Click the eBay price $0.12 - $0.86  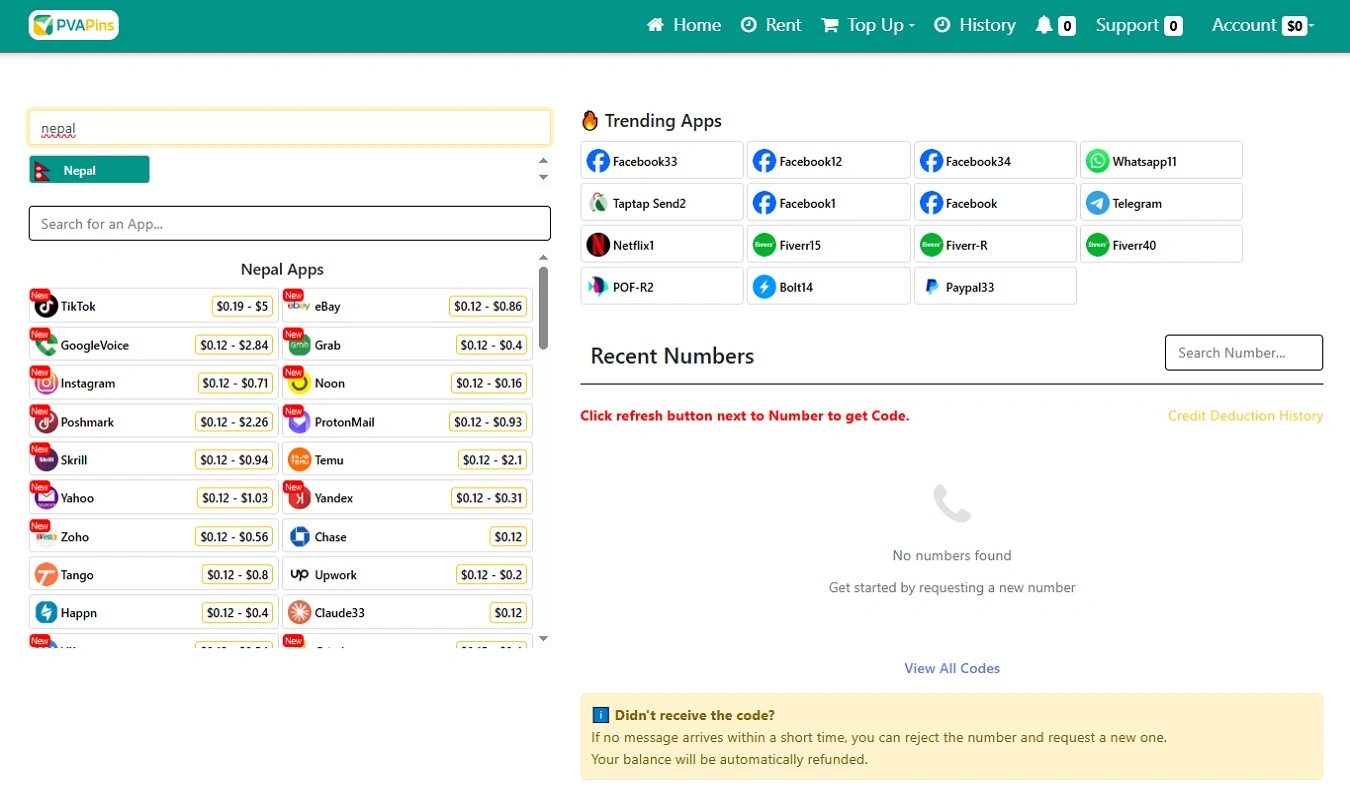488,306
